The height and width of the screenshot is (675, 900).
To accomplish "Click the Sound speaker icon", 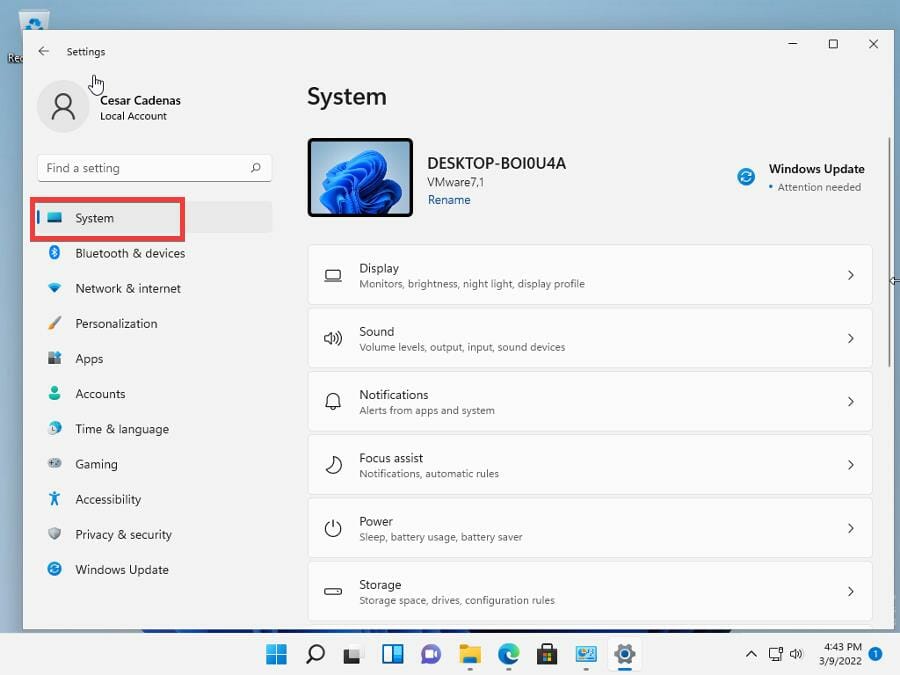I will (333, 339).
